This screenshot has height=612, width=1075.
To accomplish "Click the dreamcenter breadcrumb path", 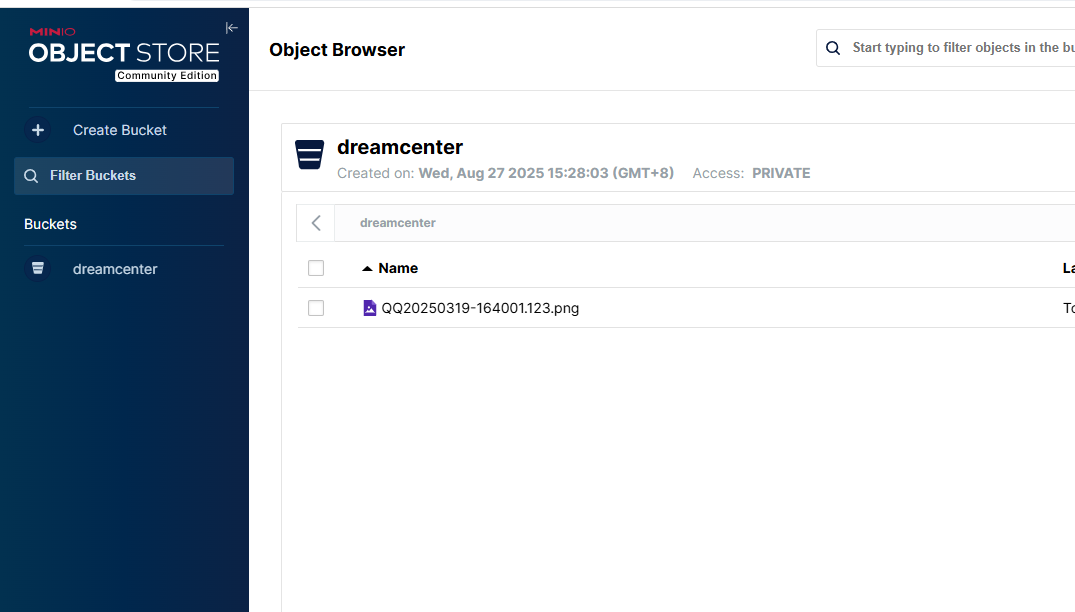I will point(398,223).
